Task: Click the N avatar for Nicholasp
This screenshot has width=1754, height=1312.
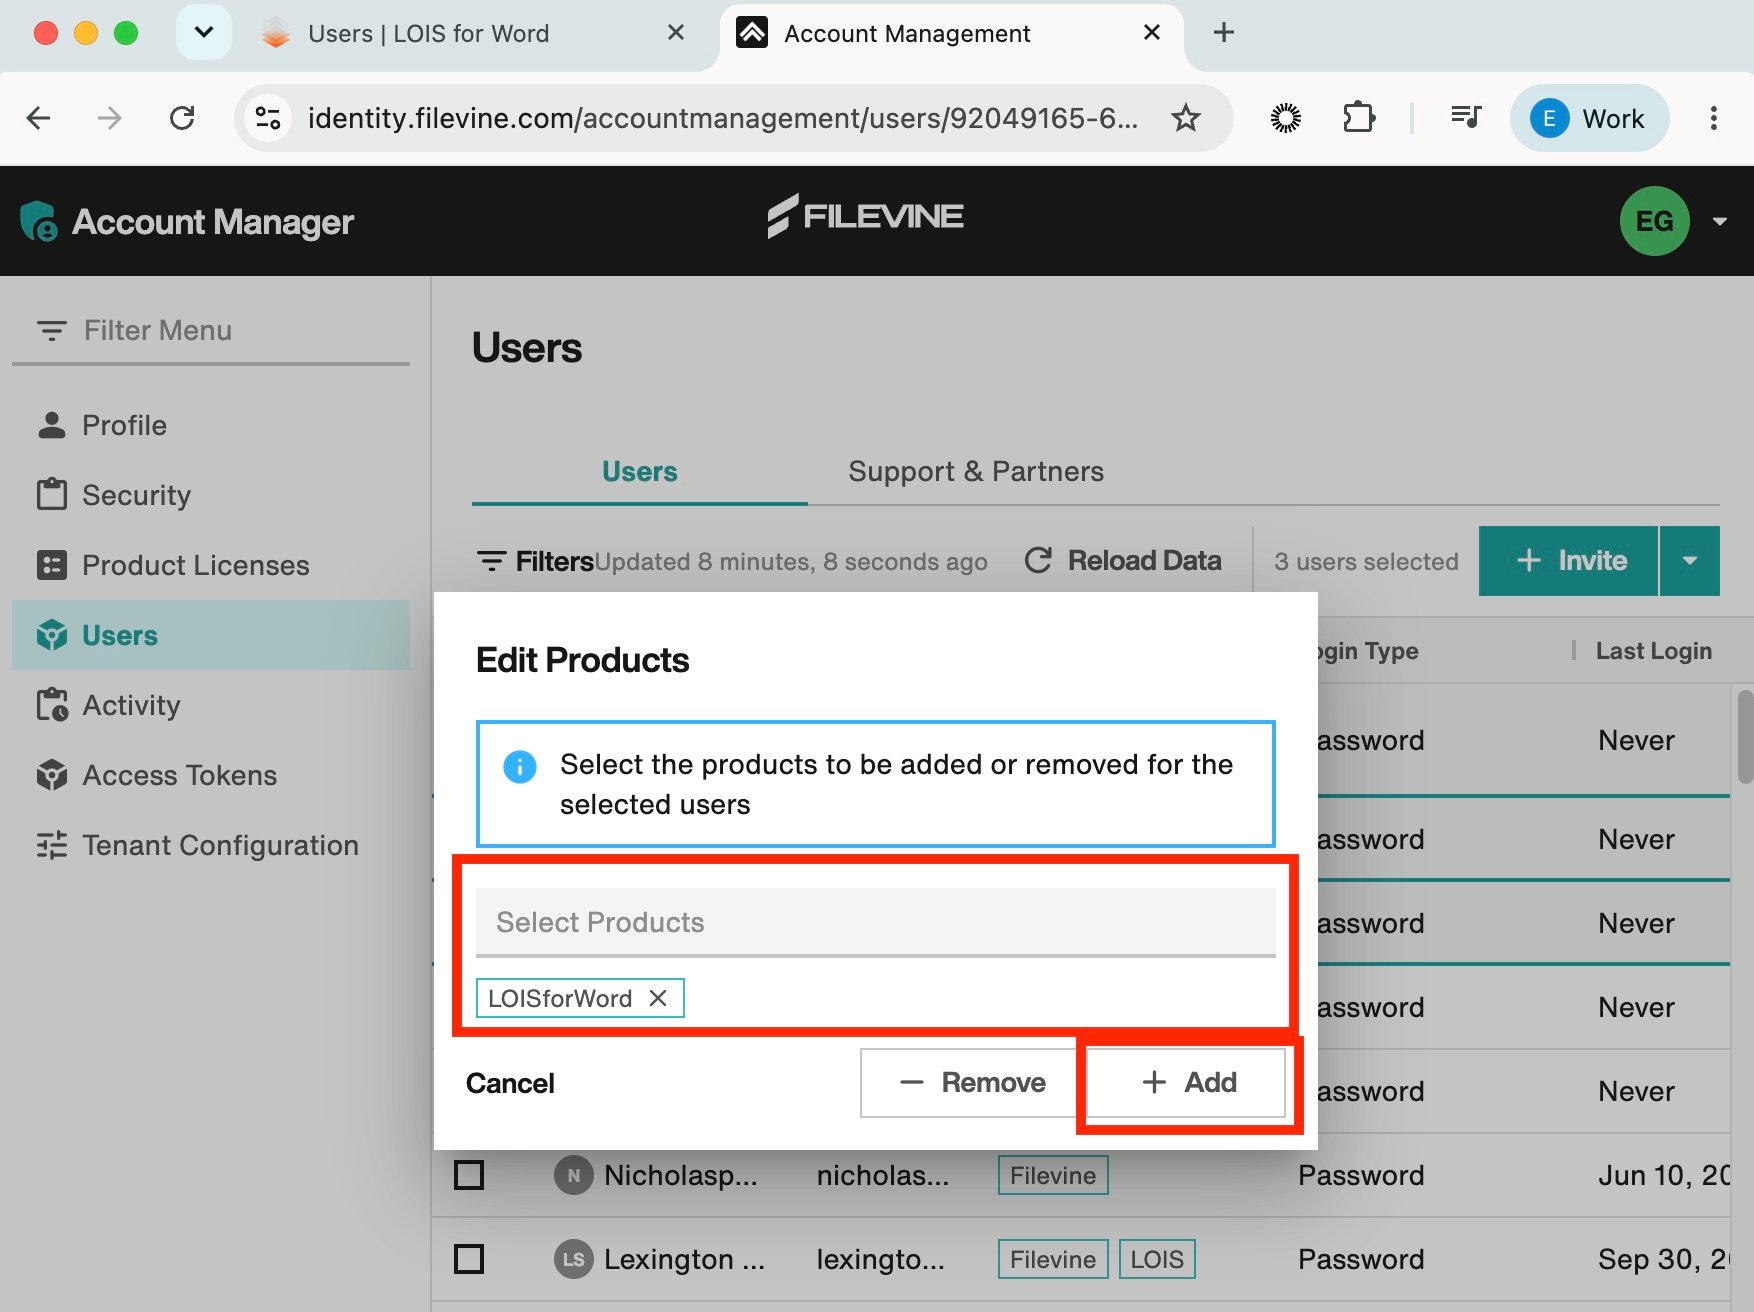Action: (573, 1175)
